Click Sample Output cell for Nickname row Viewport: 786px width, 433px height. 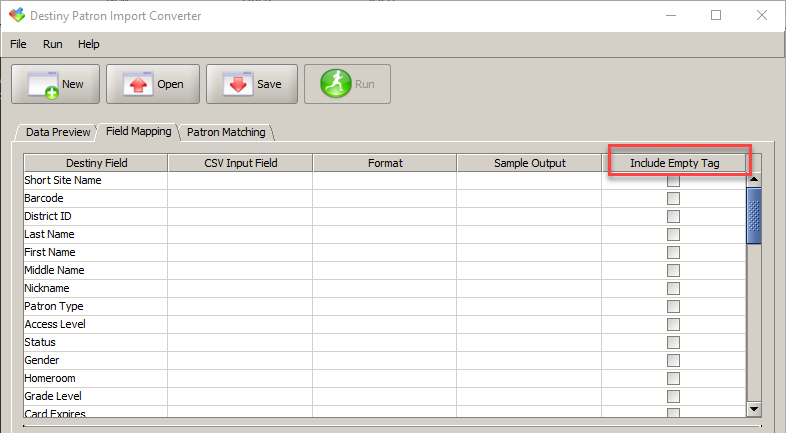(x=529, y=289)
